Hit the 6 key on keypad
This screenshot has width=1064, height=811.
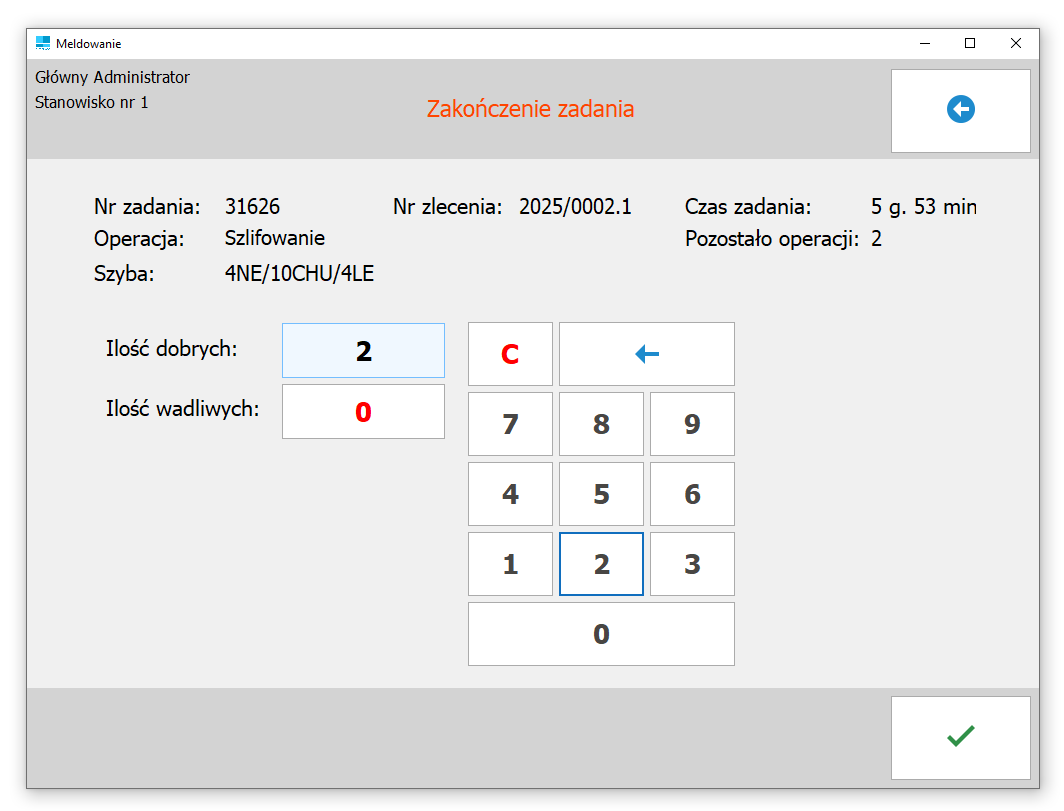(x=692, y=494)
